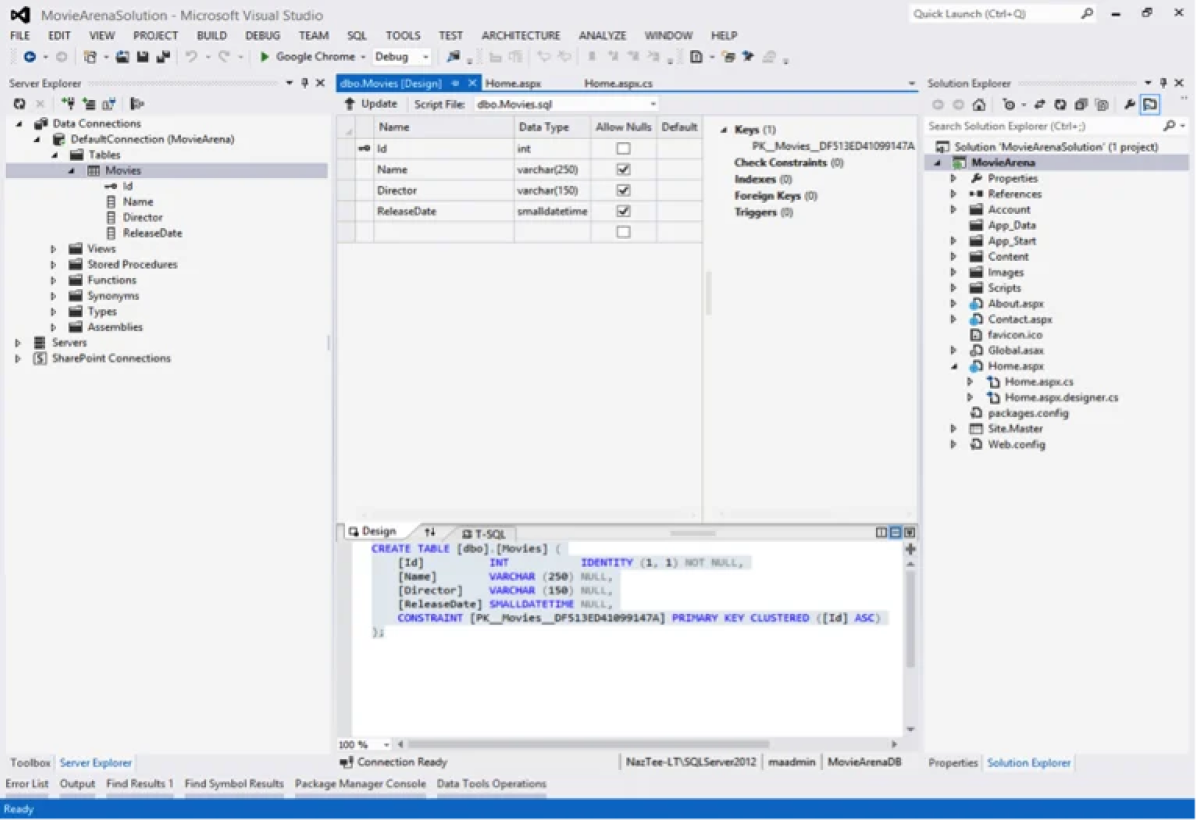Click the Navigate Backward toolbar icon
Viewport: 1196px width, 820px height.
click(x=29, y=56)
